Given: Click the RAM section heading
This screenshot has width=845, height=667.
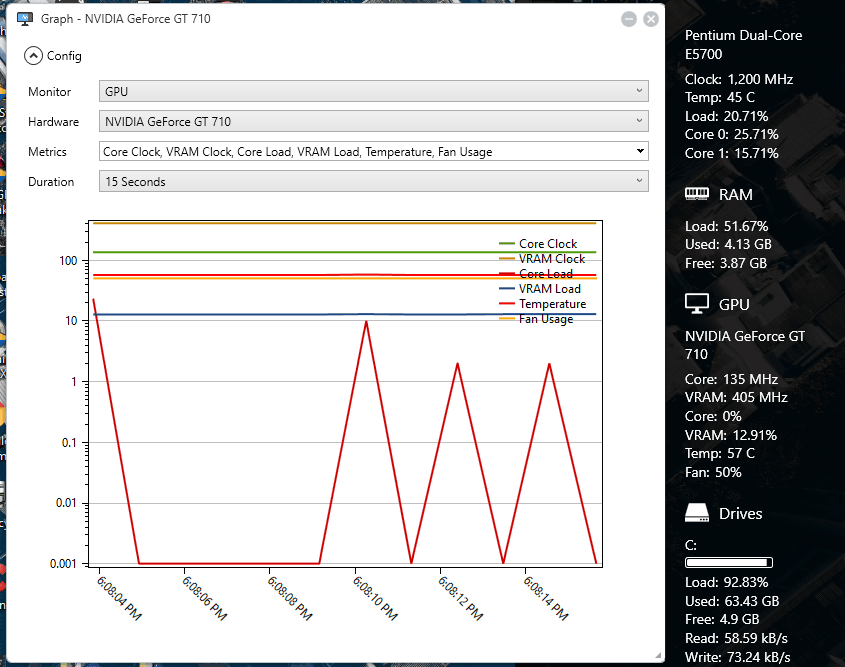Looking at the screenshot, I should tap(736, 194).
